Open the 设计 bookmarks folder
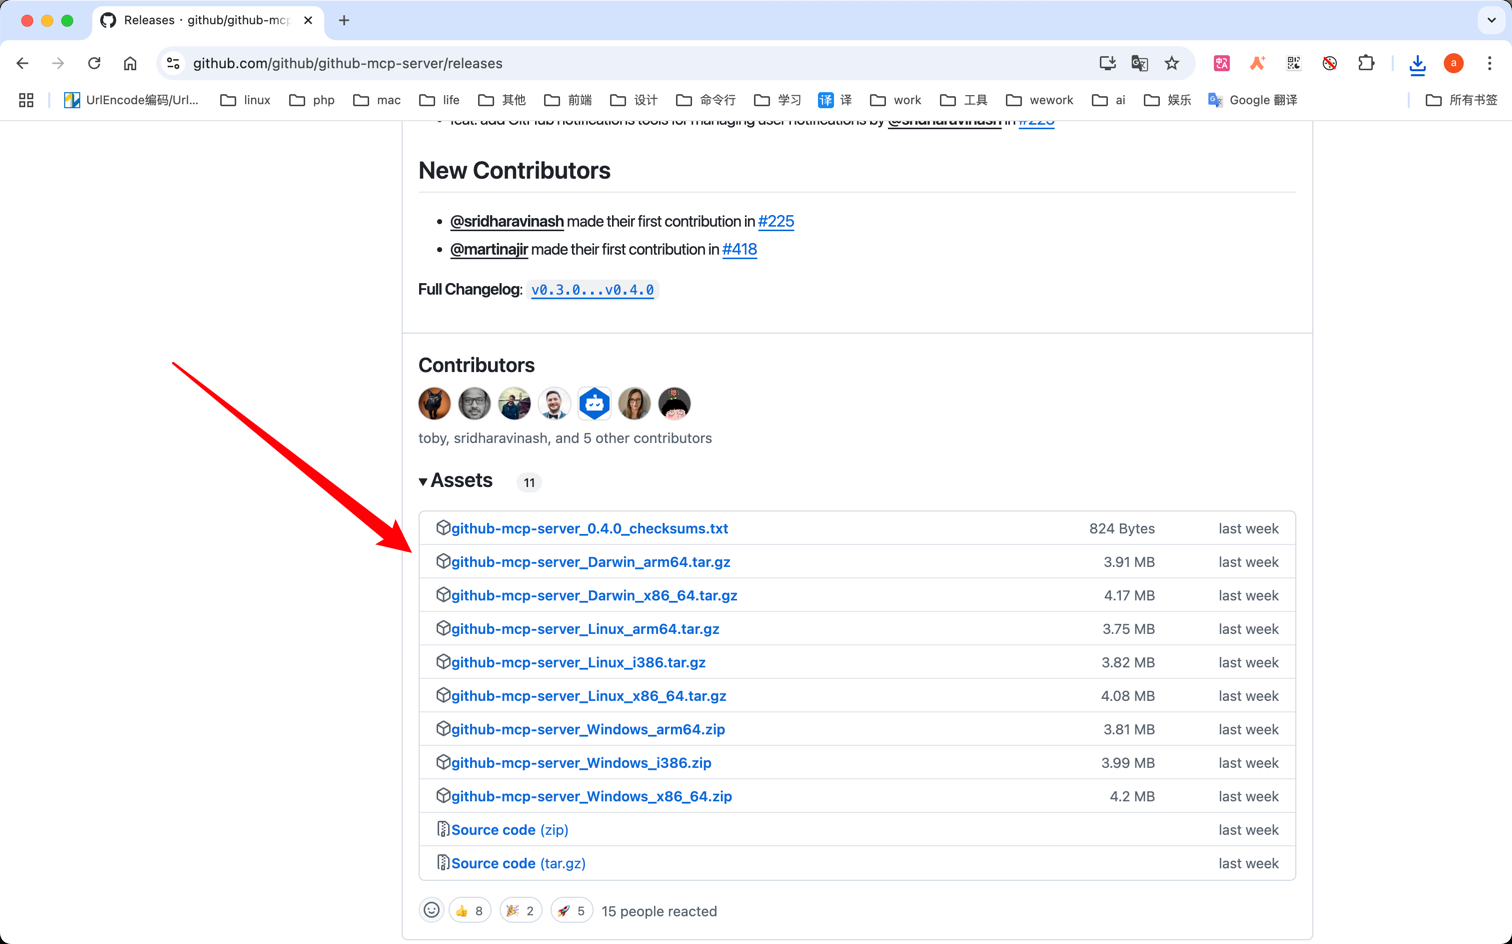The width and height of the screenshot is (1512, 944). pos(634,100)
